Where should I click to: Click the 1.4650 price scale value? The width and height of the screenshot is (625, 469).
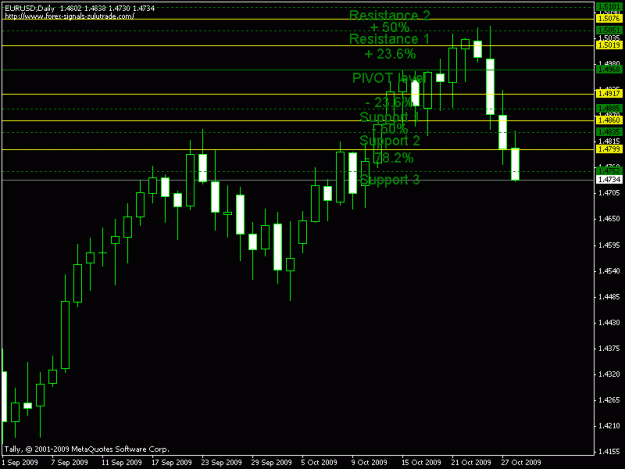tap(609, 219)
